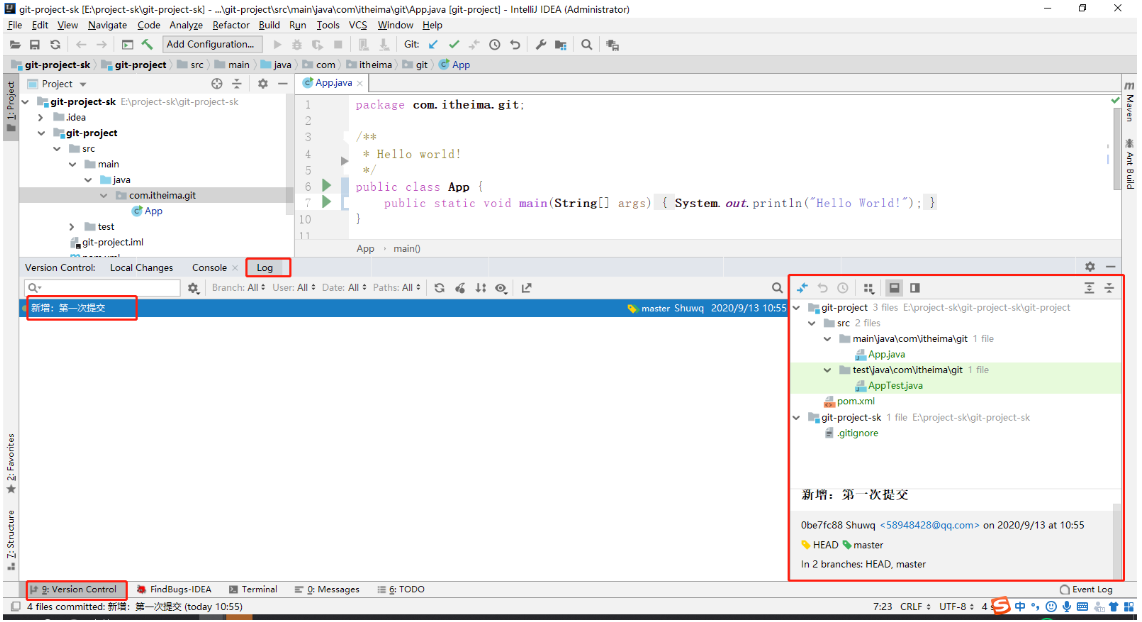Open Project Structure icon in toolbar
This screenshot has width=1142, height=622.
pos(561,44)
